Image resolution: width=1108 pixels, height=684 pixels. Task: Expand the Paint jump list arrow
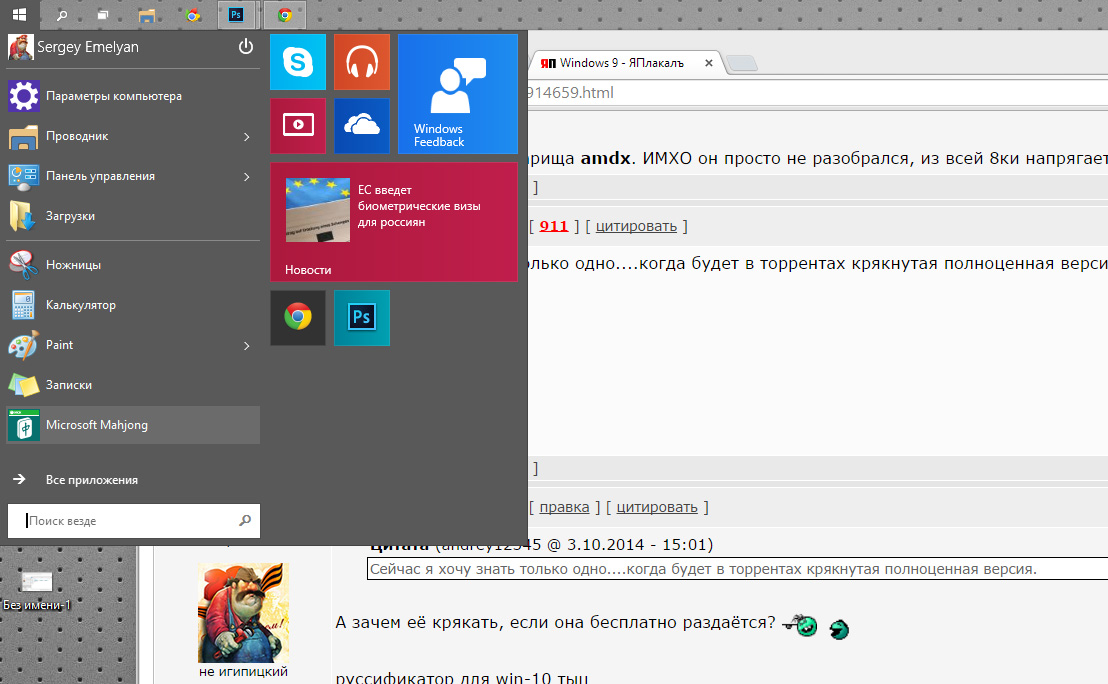pos(247,345)
